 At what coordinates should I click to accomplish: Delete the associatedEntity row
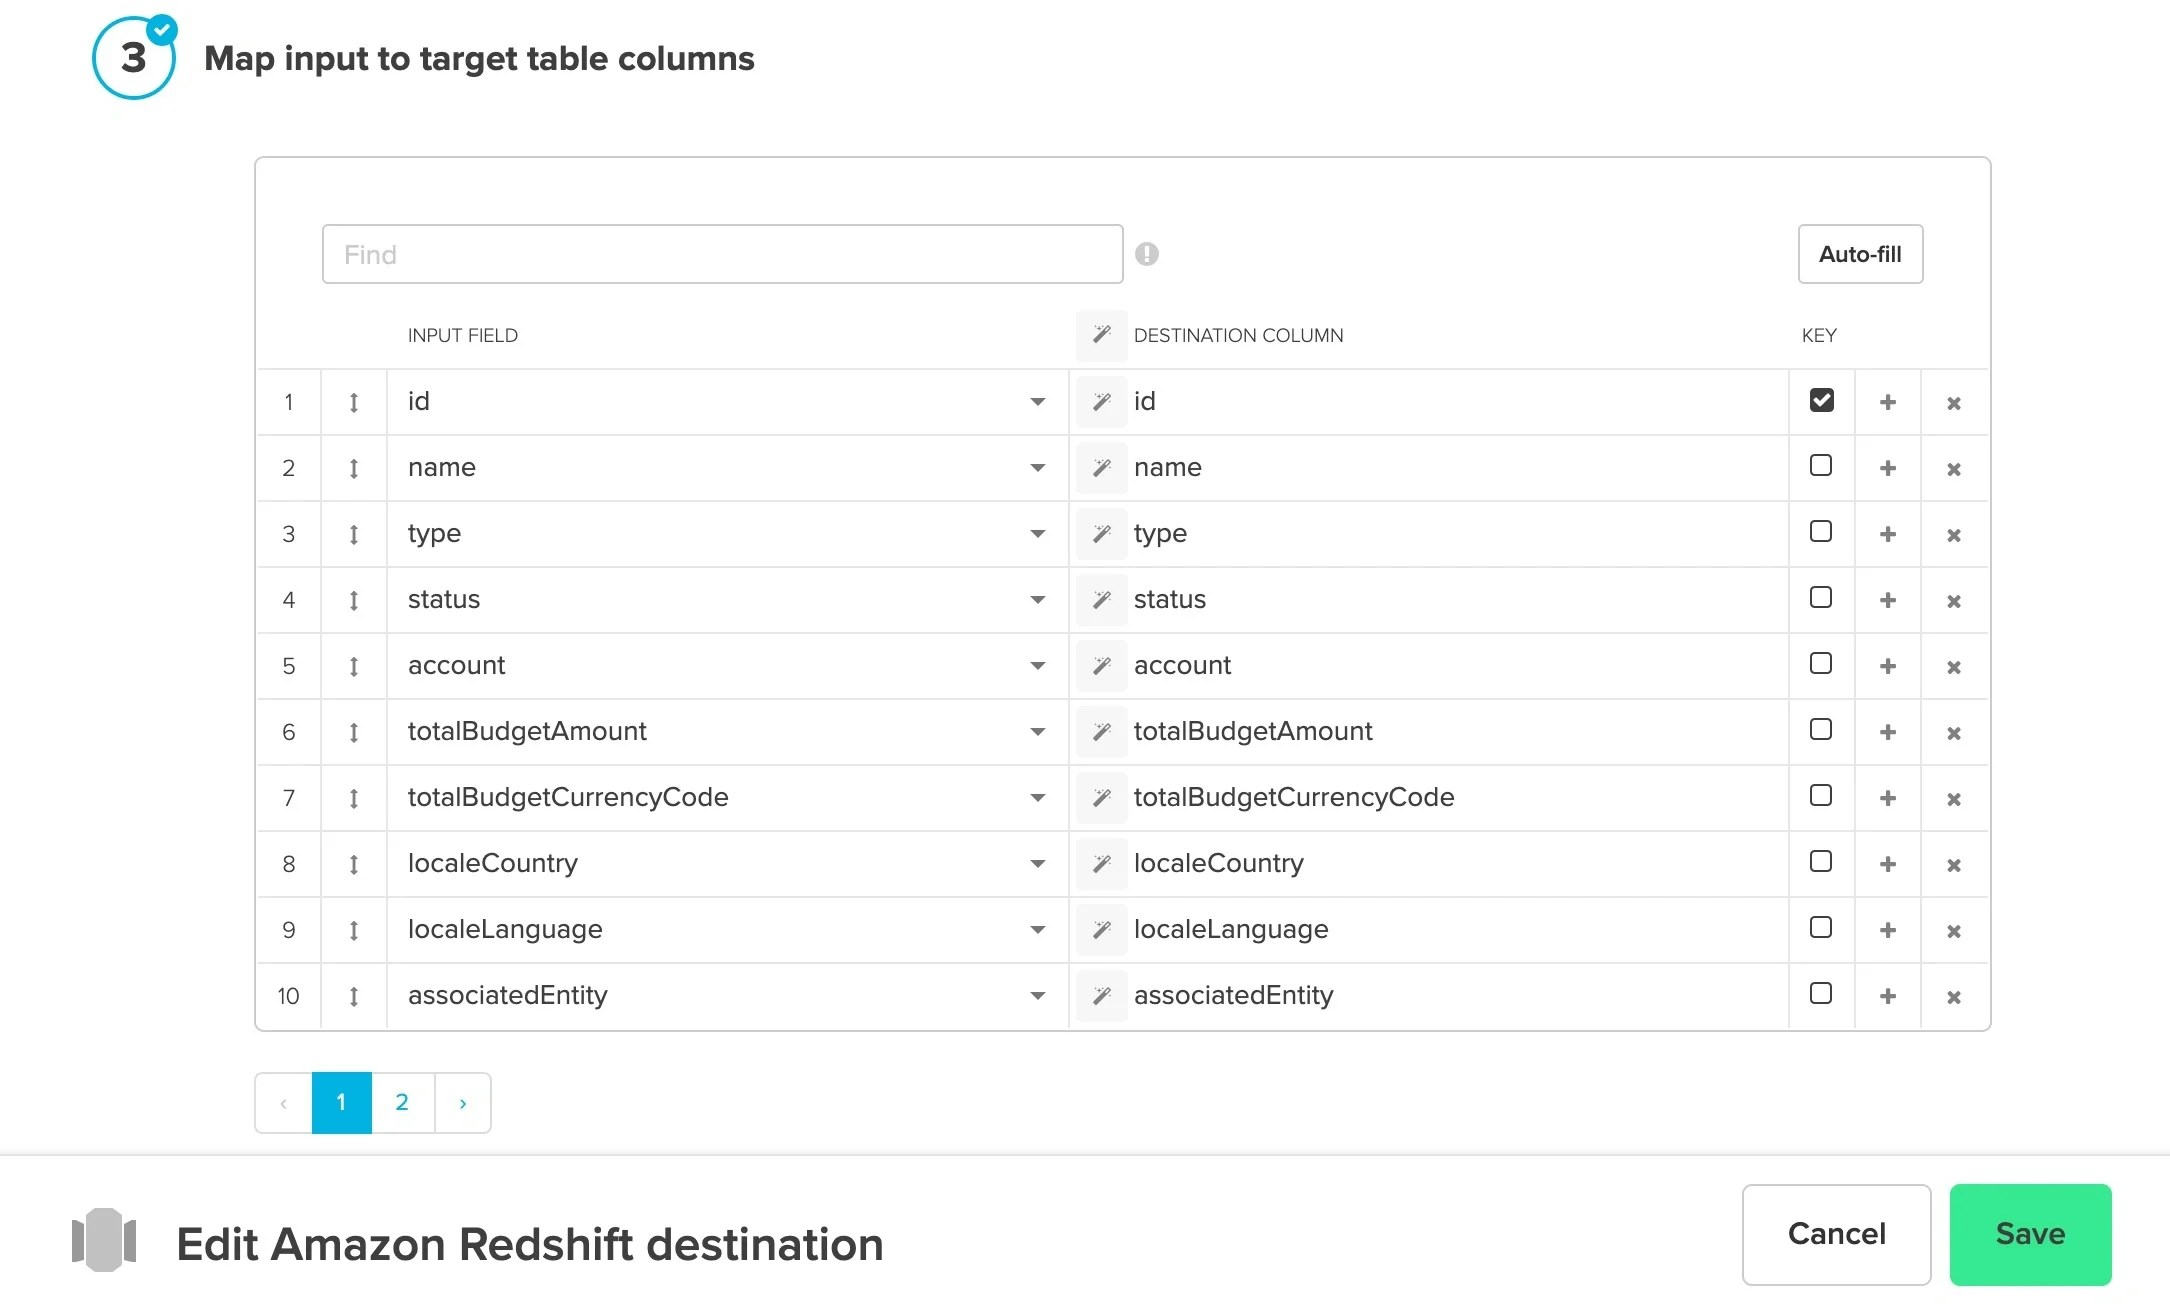(x=1953, y=995)
